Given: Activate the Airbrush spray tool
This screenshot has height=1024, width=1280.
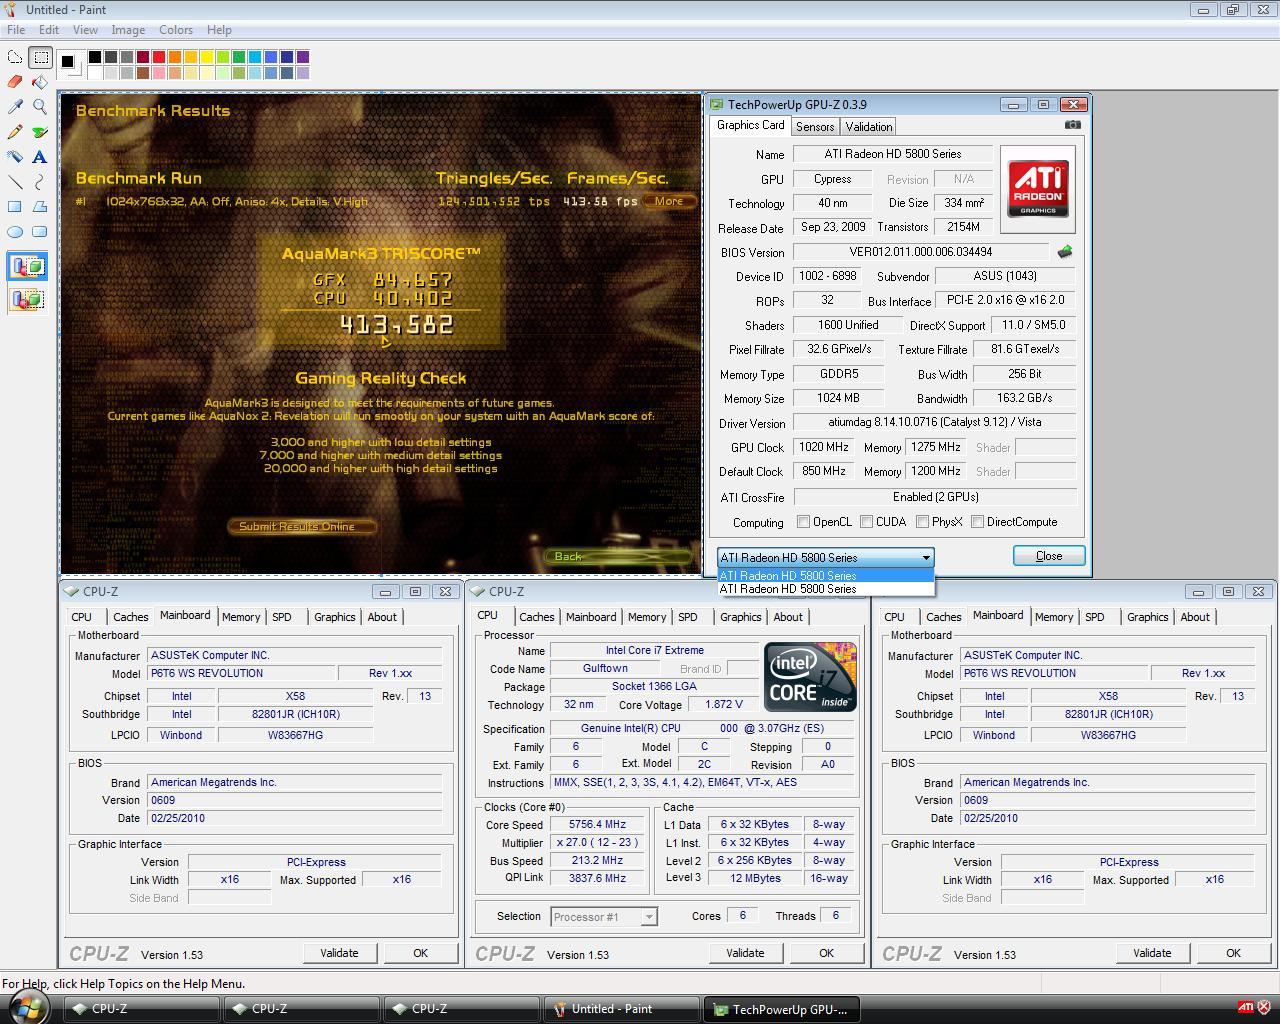Looking at the screenshot, I should point(15,157).
